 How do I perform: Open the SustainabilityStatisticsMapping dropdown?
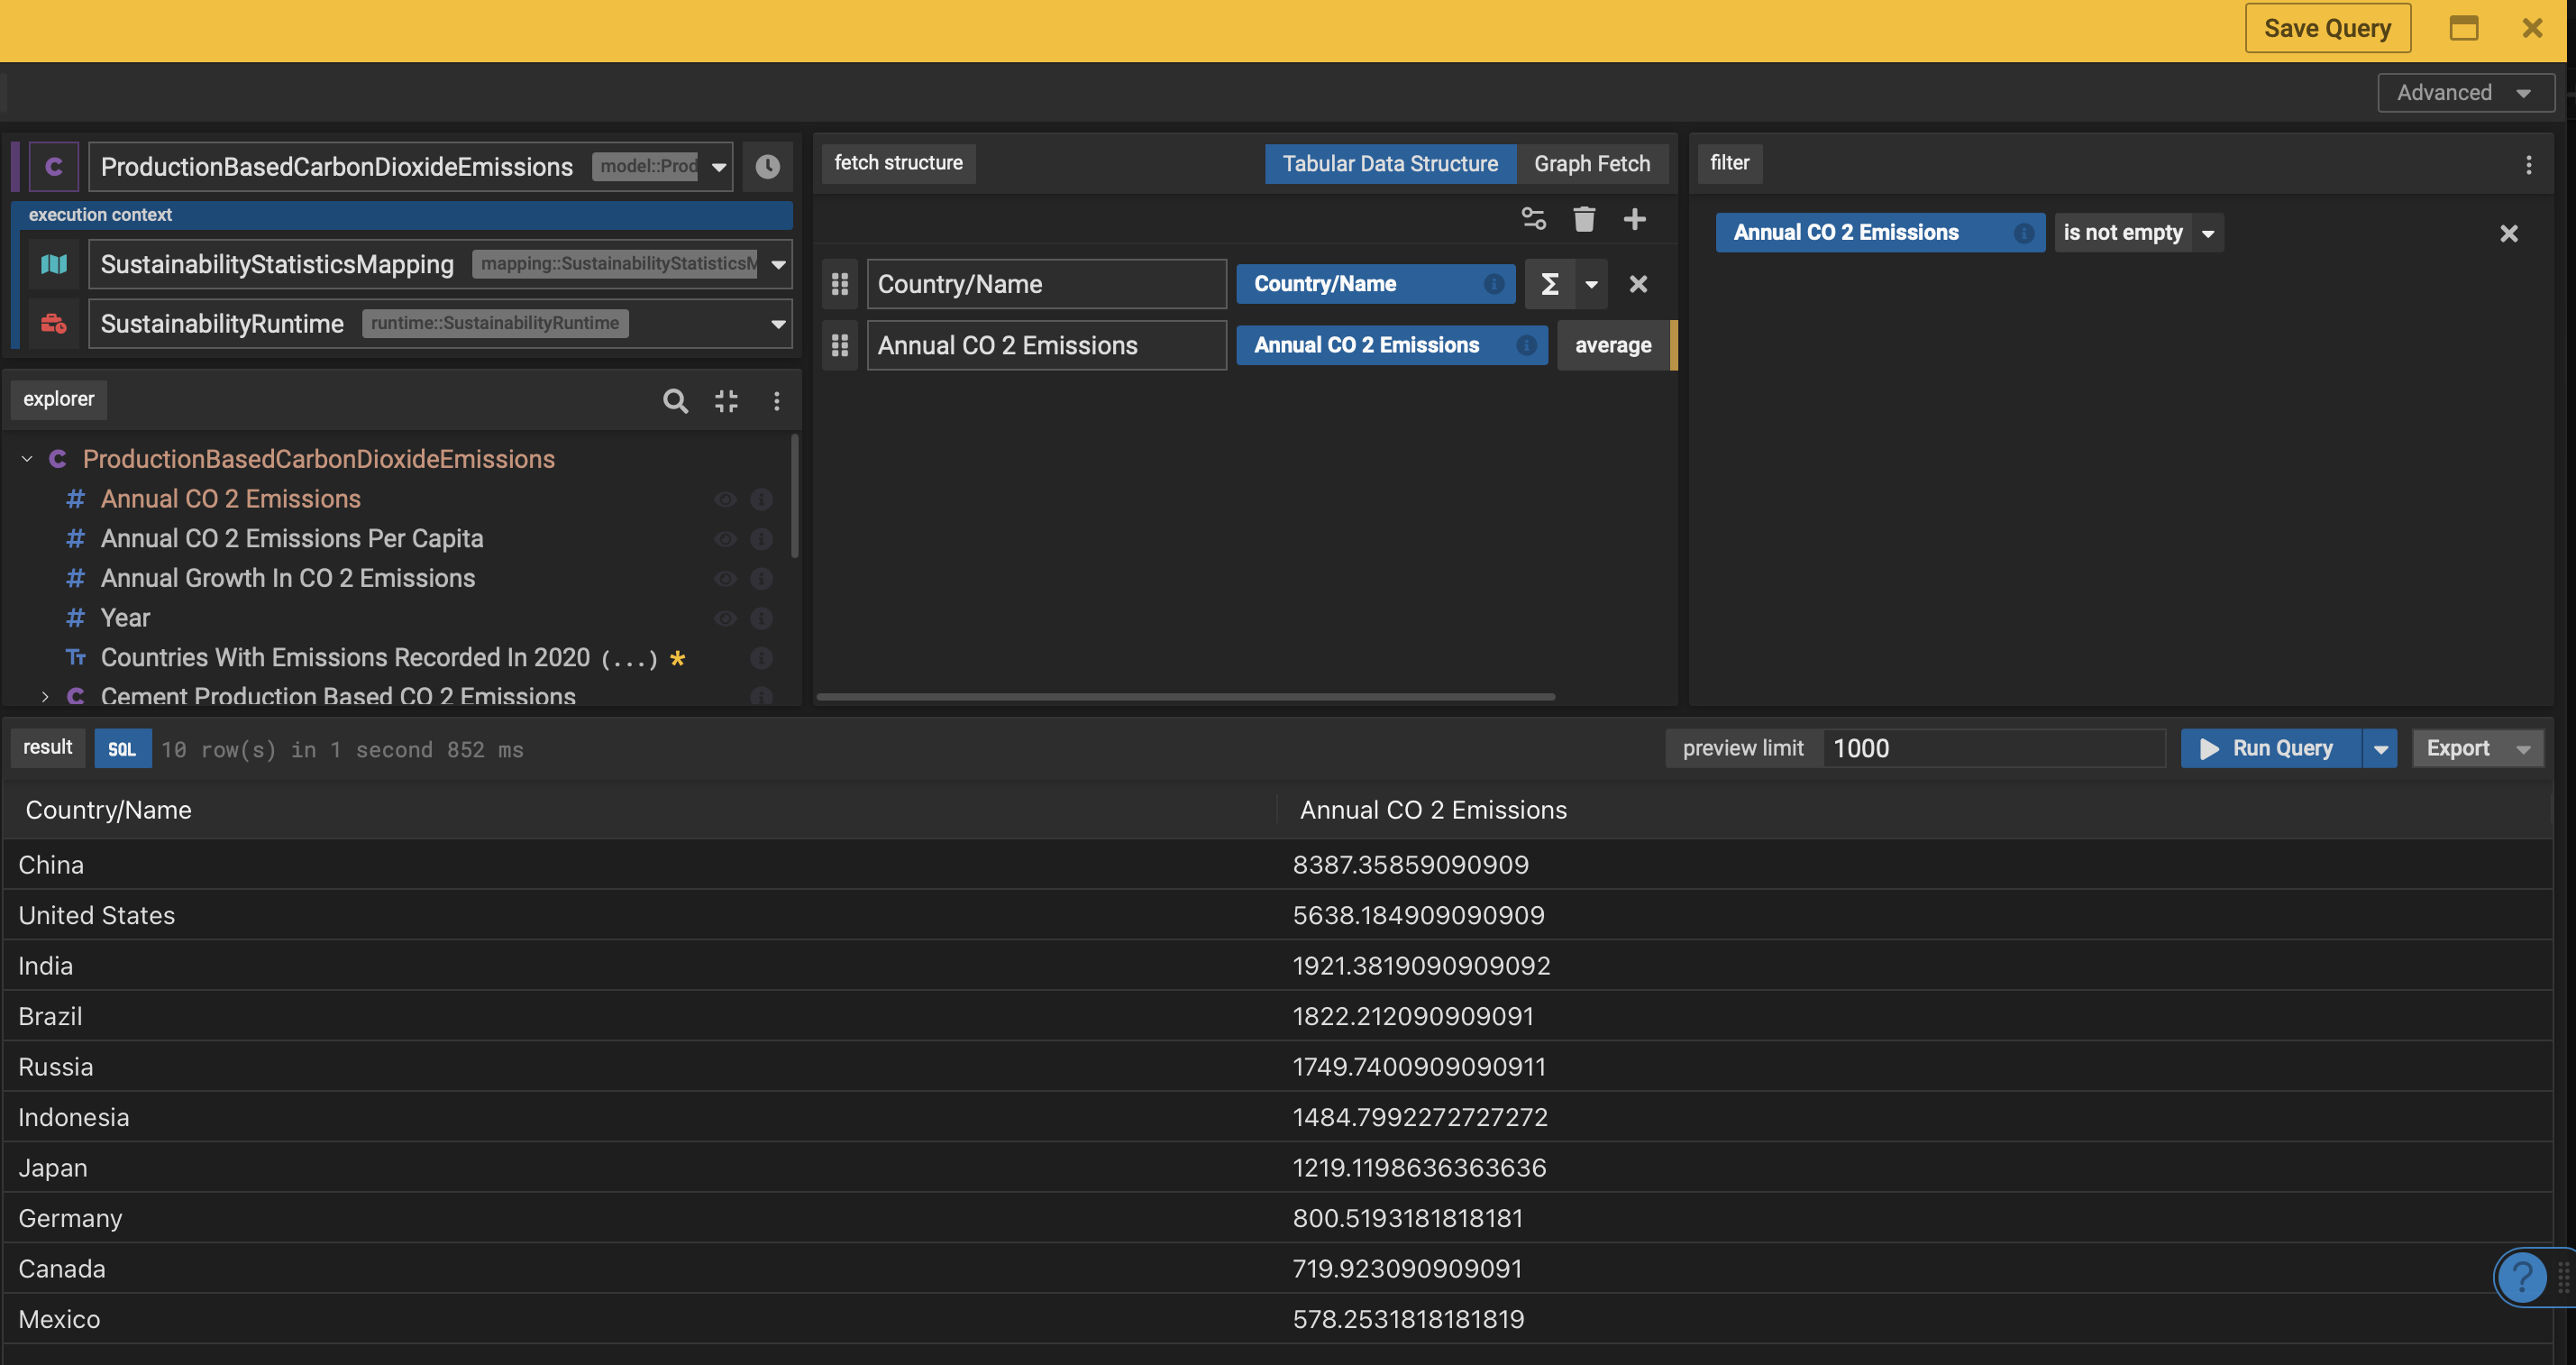pos(778,265)
